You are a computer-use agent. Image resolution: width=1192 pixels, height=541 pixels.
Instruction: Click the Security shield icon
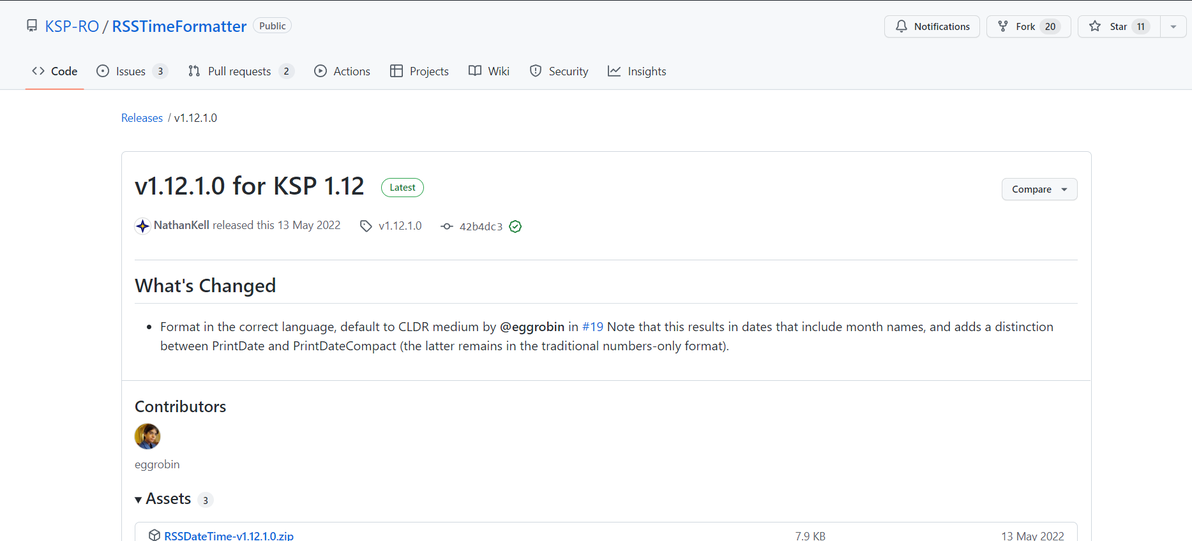(x=535, y=71)
